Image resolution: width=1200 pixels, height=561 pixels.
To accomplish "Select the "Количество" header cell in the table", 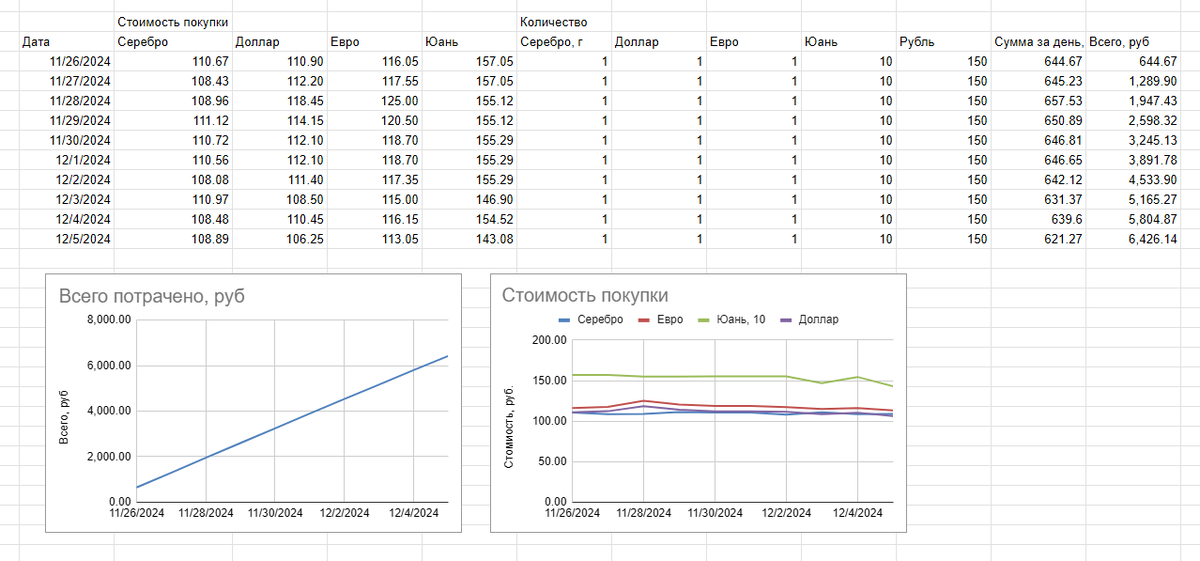I will (565, 22).
